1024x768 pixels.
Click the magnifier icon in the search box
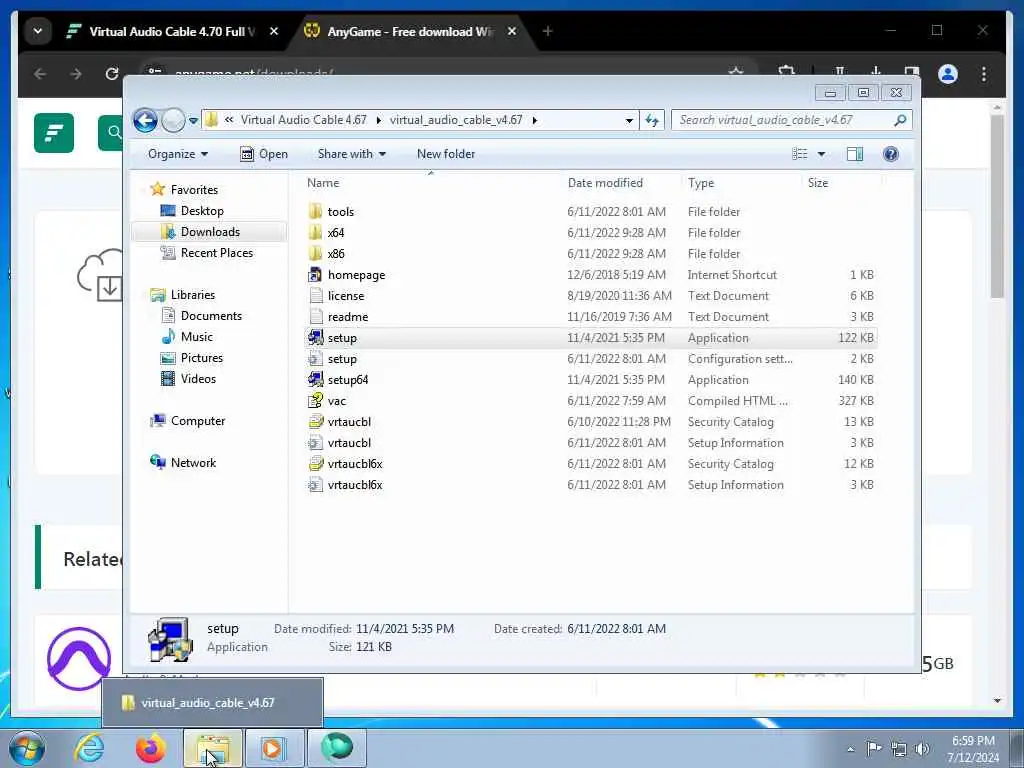tap(901, 120)
